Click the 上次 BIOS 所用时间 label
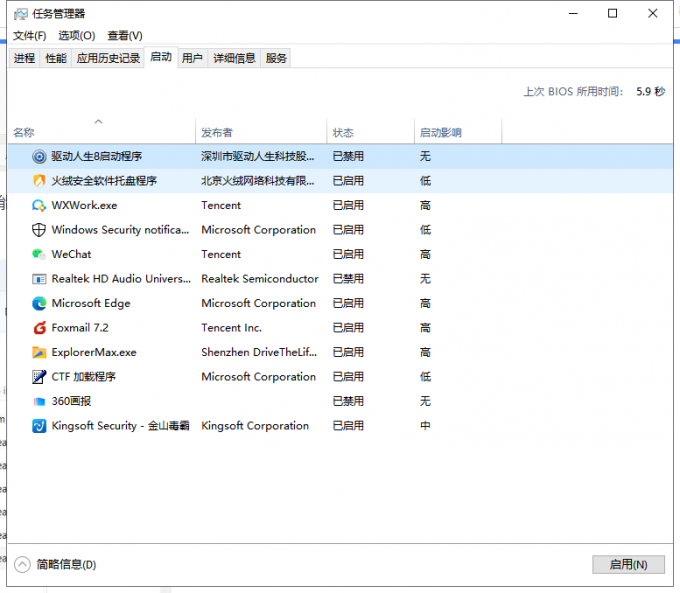Viewport: 680px width, 593px height. [573, 92]
